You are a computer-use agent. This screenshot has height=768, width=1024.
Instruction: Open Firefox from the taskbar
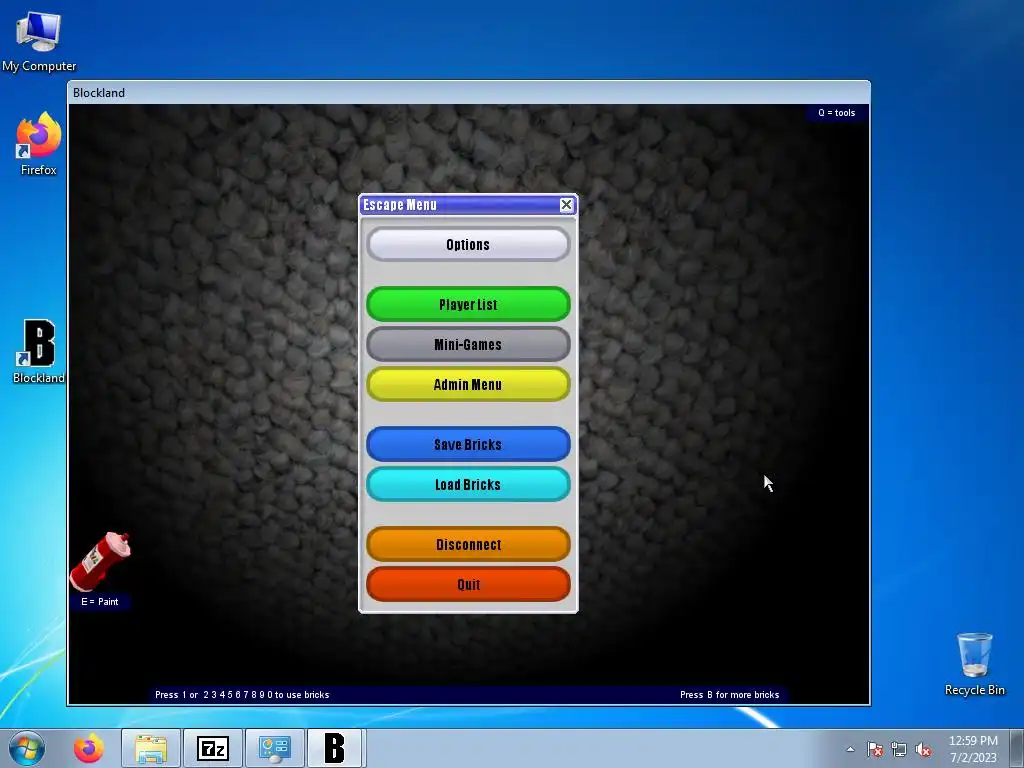[88, 748]
